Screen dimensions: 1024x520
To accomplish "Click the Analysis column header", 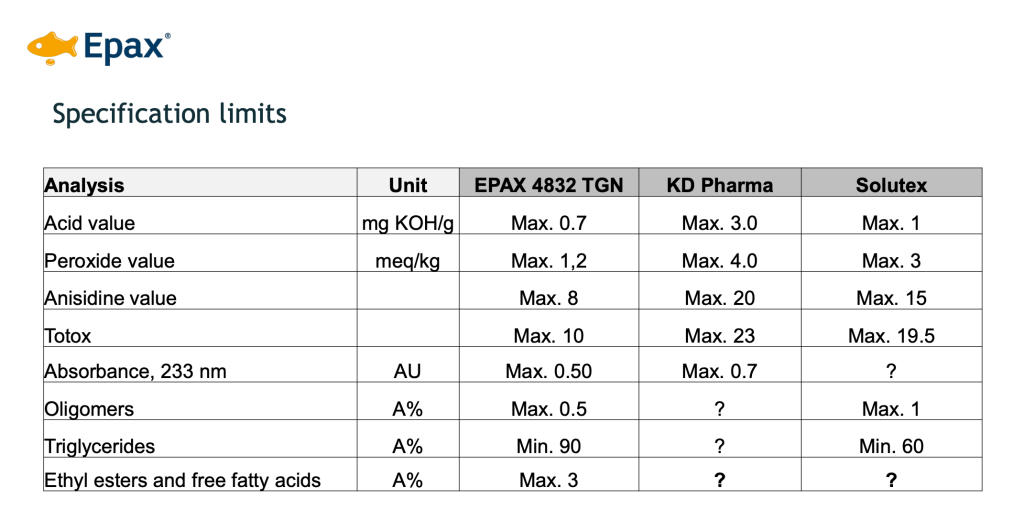I will pos(84,185).
